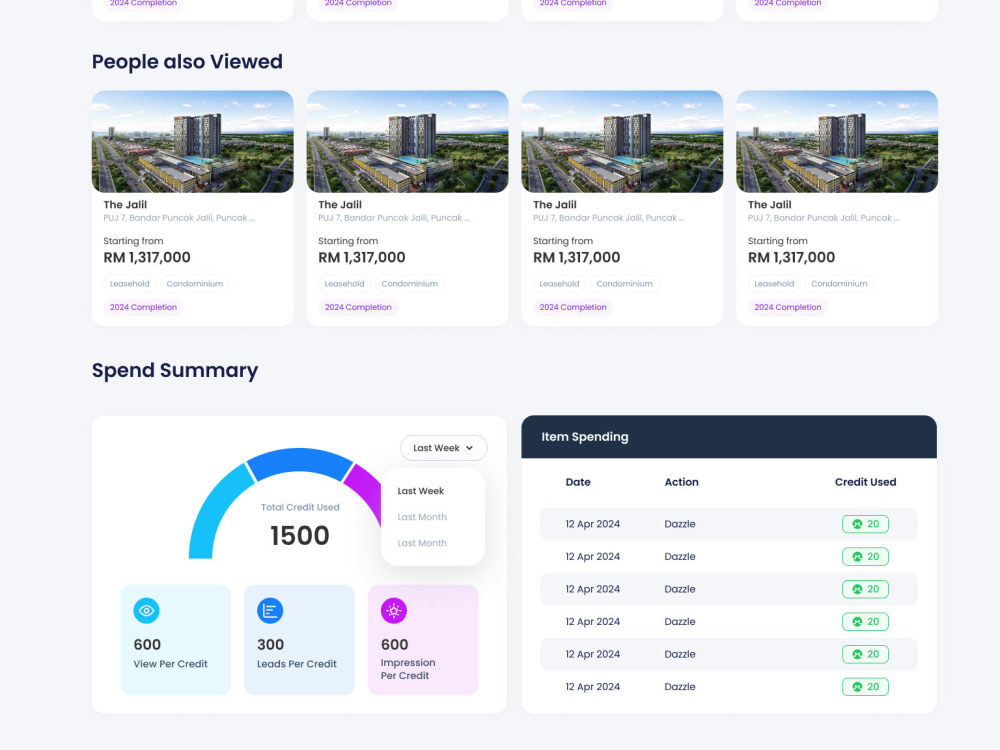Click the 2024 Completion tag on the third card
Screen dimensions: 1000x750
click(573, 307)
